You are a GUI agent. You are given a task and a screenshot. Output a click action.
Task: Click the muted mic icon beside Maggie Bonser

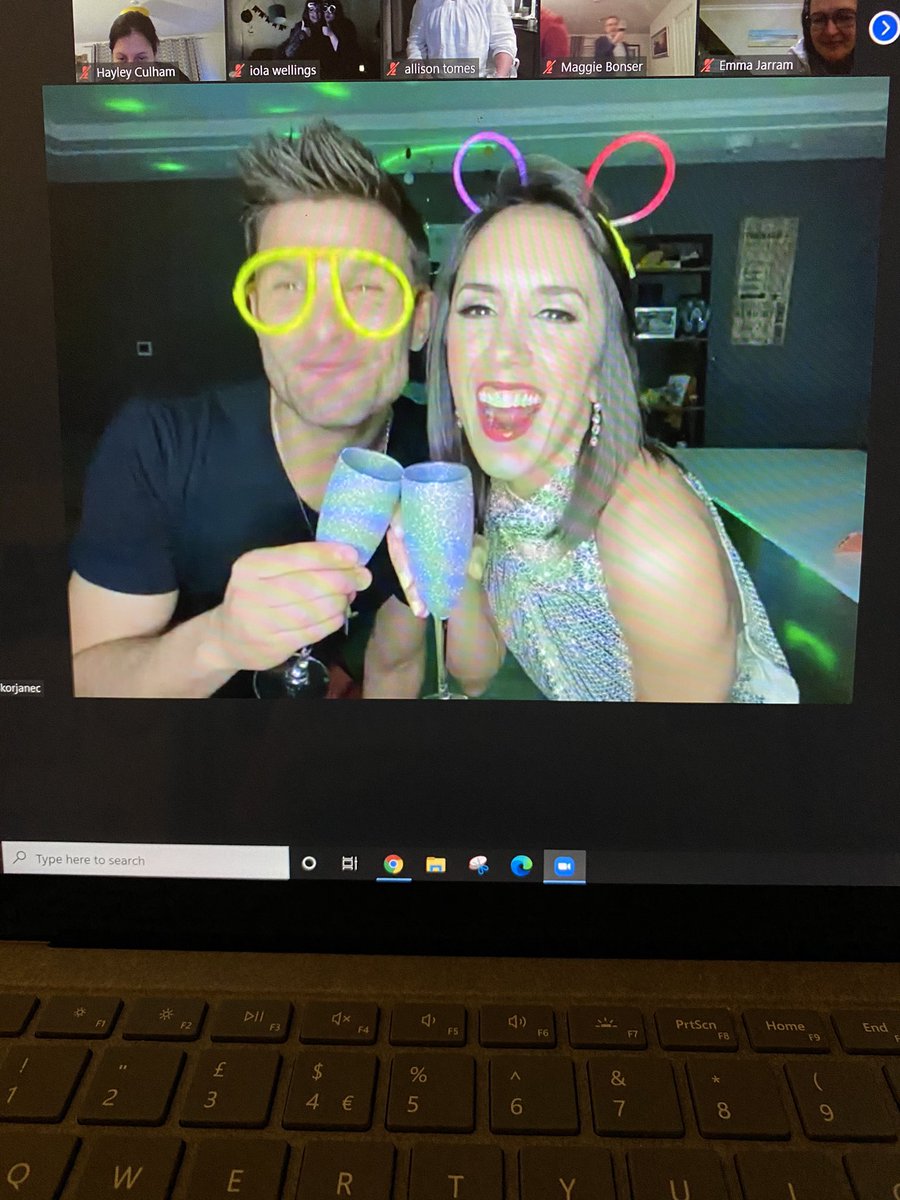coord(549,67)
